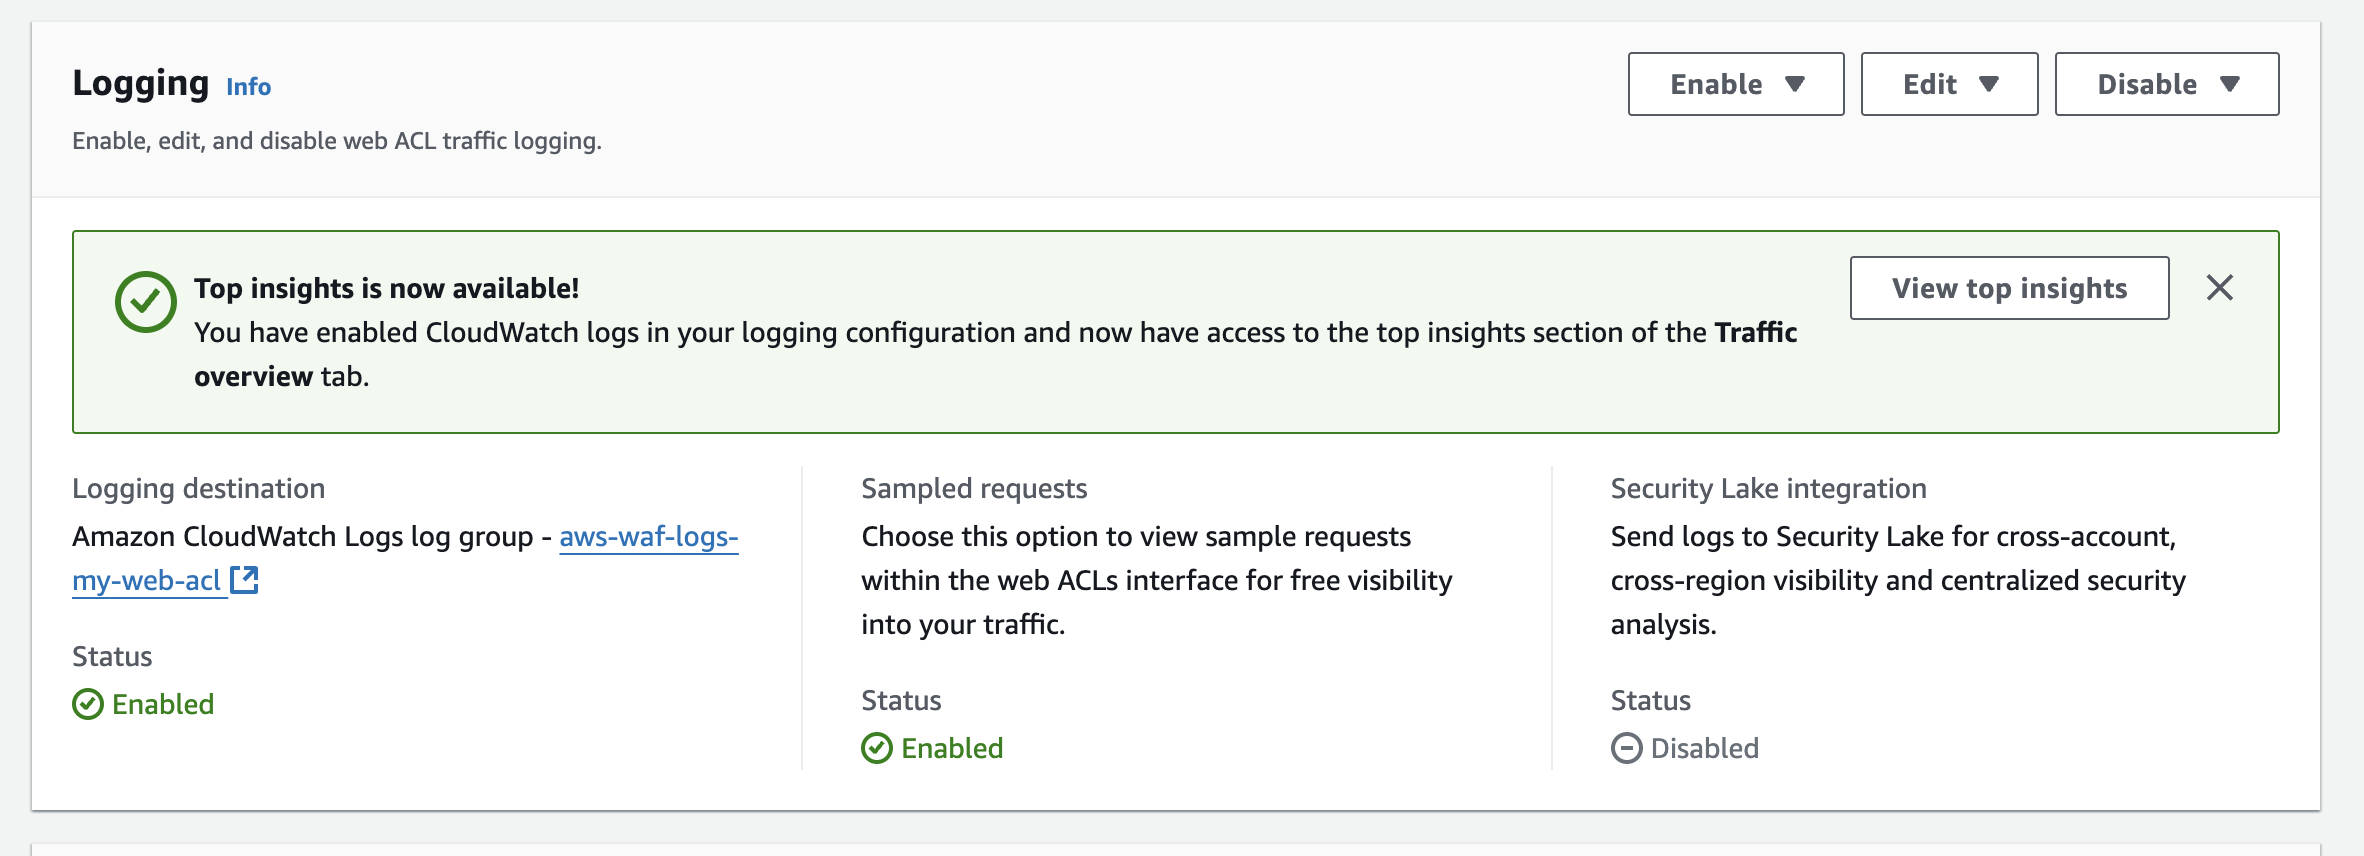Click the Sampled requests label
The height and width of the screenshot is (856, 2364).
tap(973, 488)
